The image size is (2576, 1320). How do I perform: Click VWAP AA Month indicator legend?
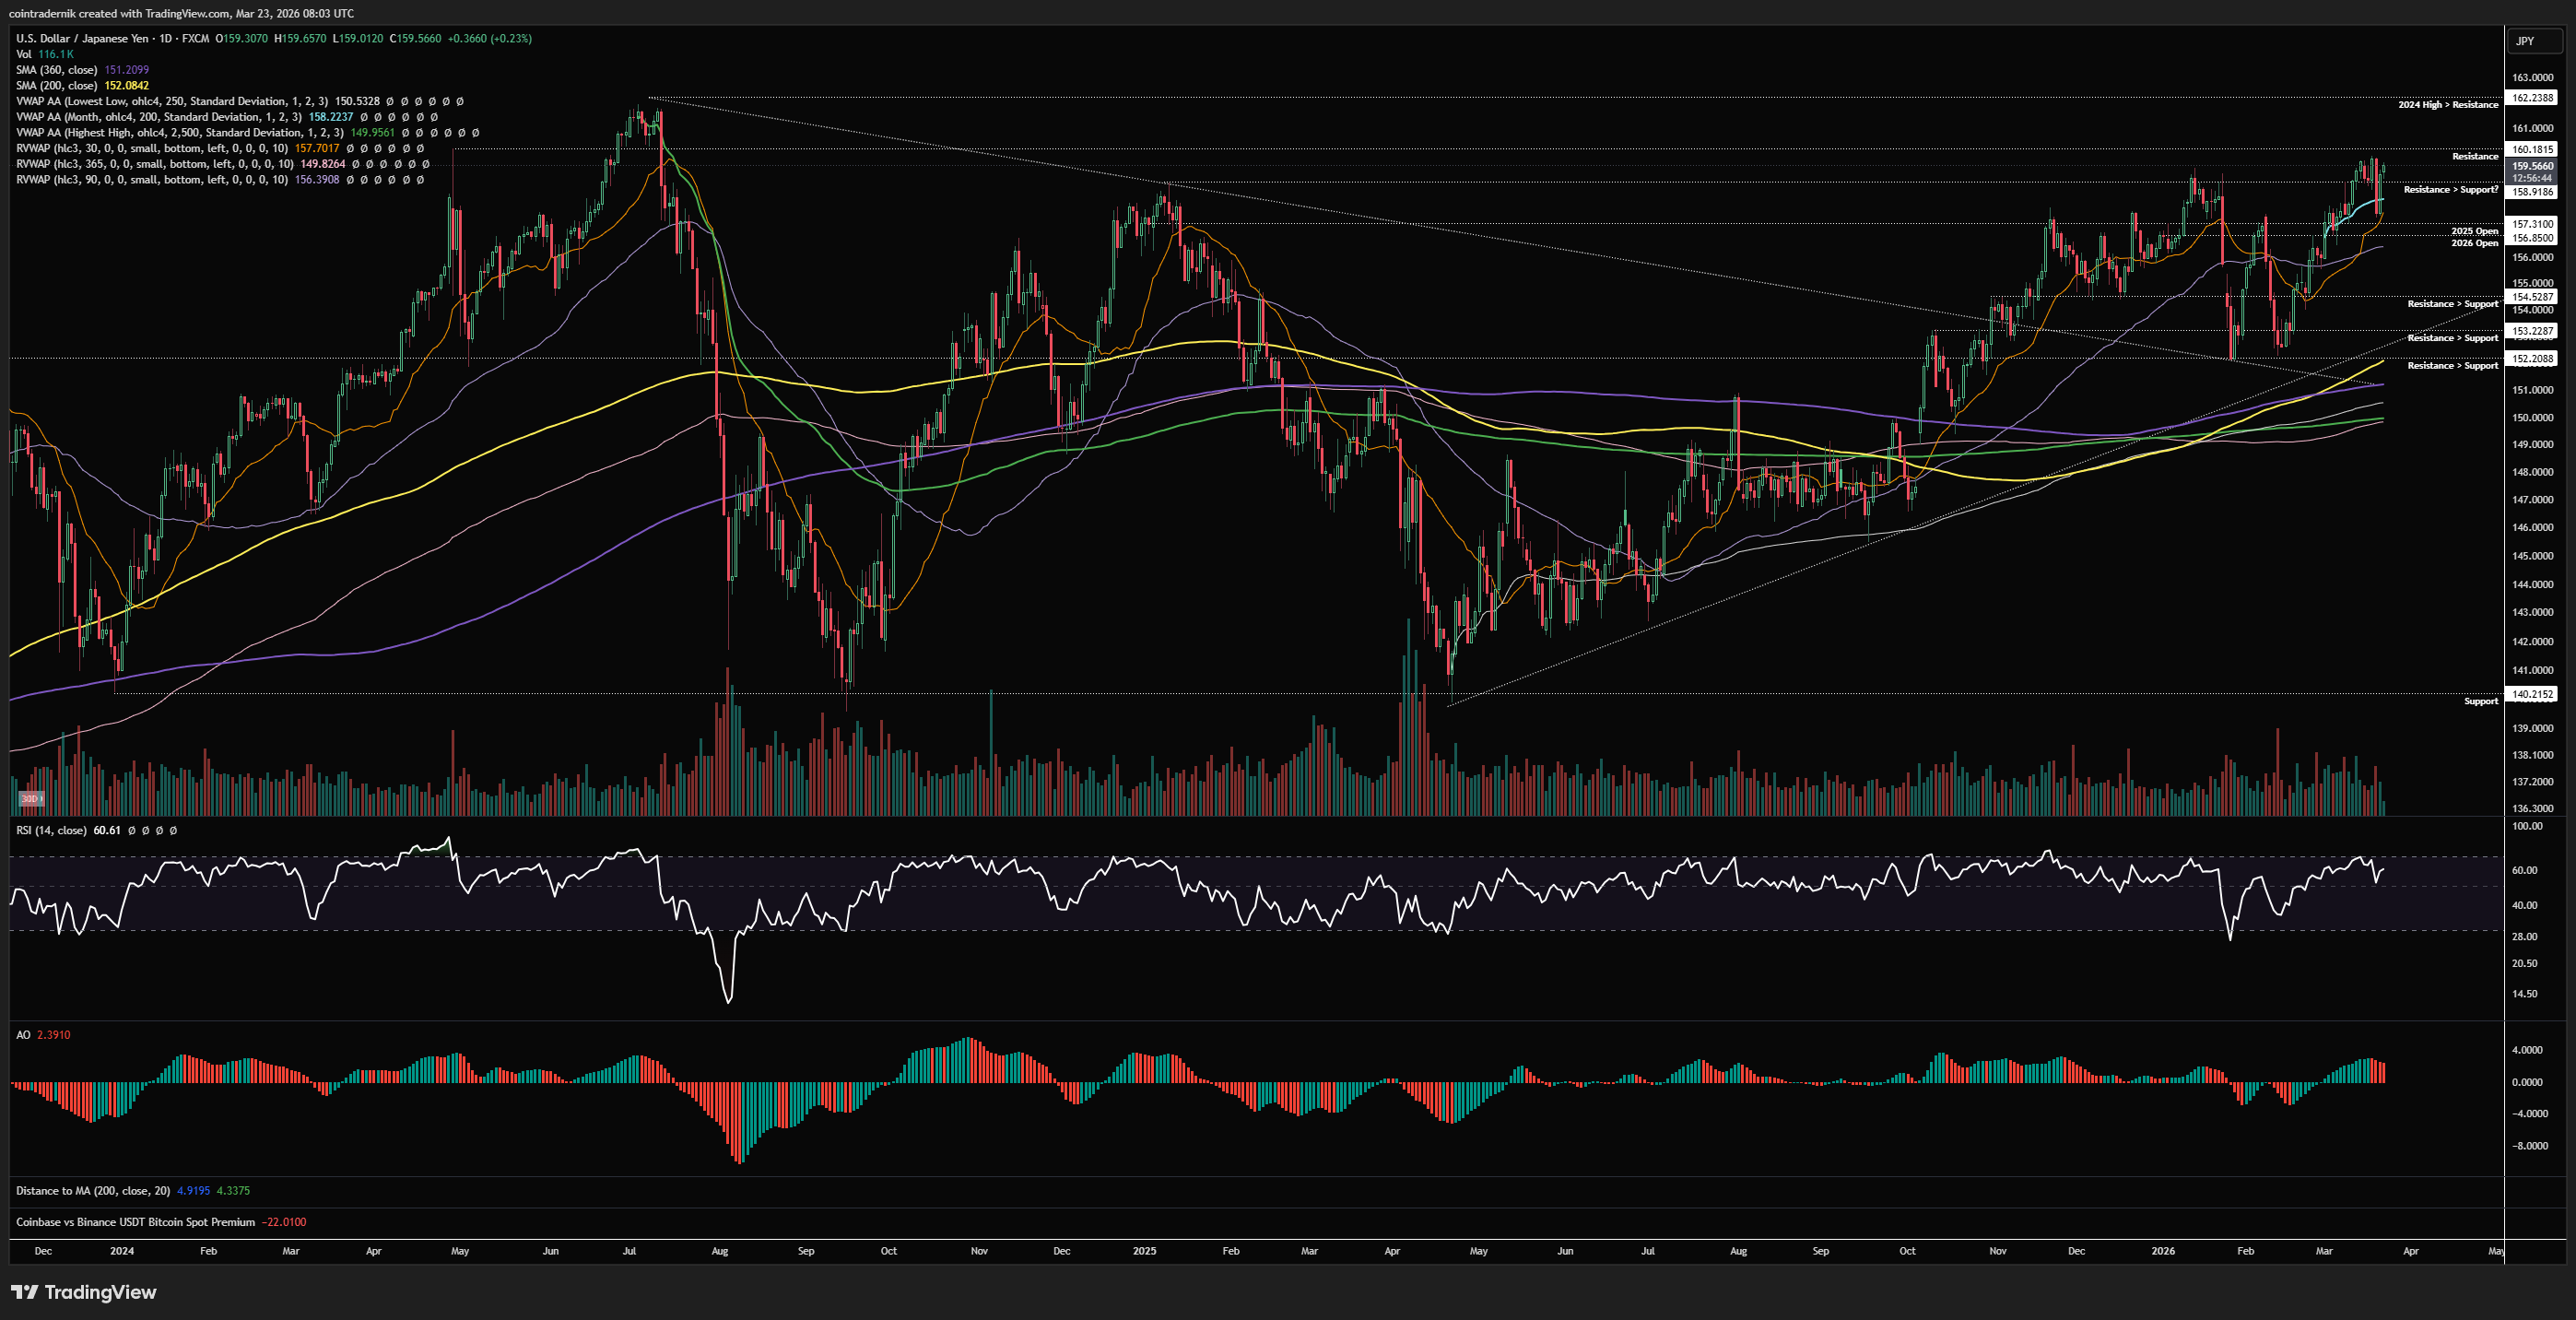pyautogui.click(x=158, y=117)
